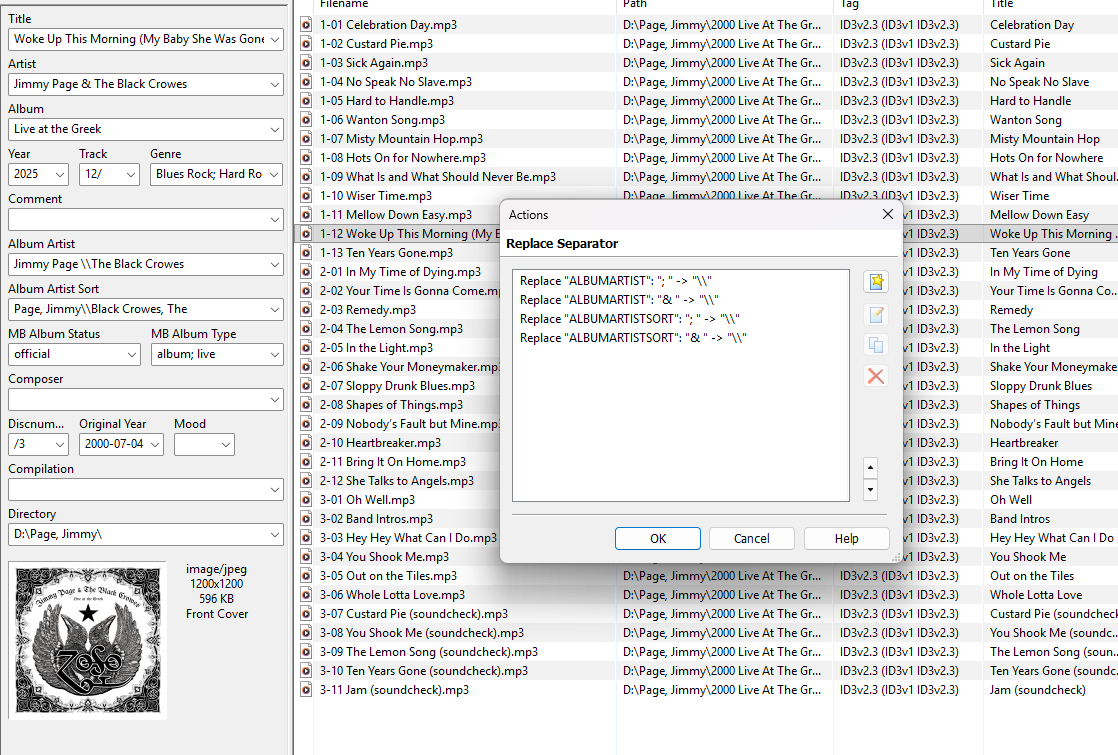Click the red Delete action icon
The width and height of the screenshot is (1118, 755).
pyautogui.click(x=876, y=376)
